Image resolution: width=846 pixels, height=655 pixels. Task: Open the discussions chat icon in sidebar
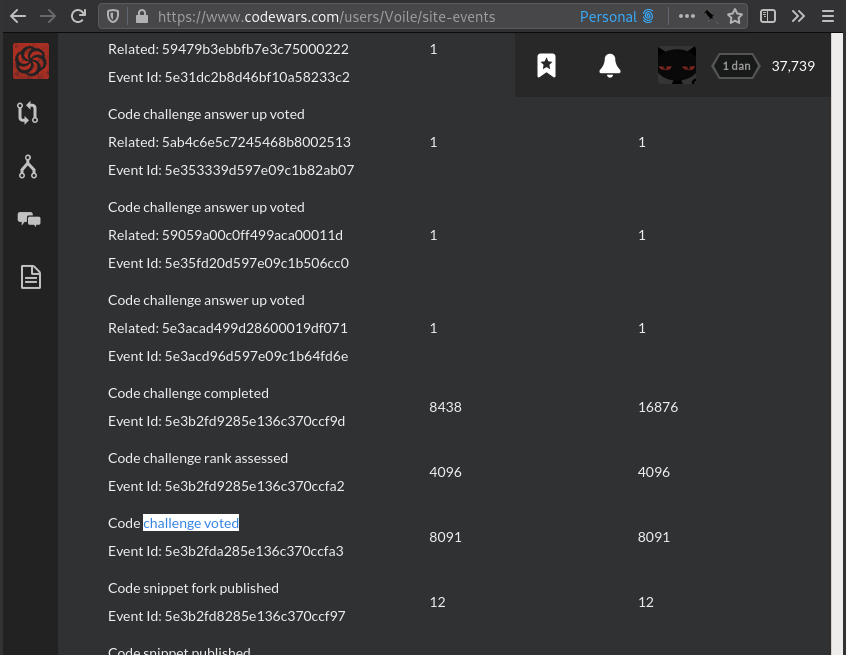(x=29, y=219)
